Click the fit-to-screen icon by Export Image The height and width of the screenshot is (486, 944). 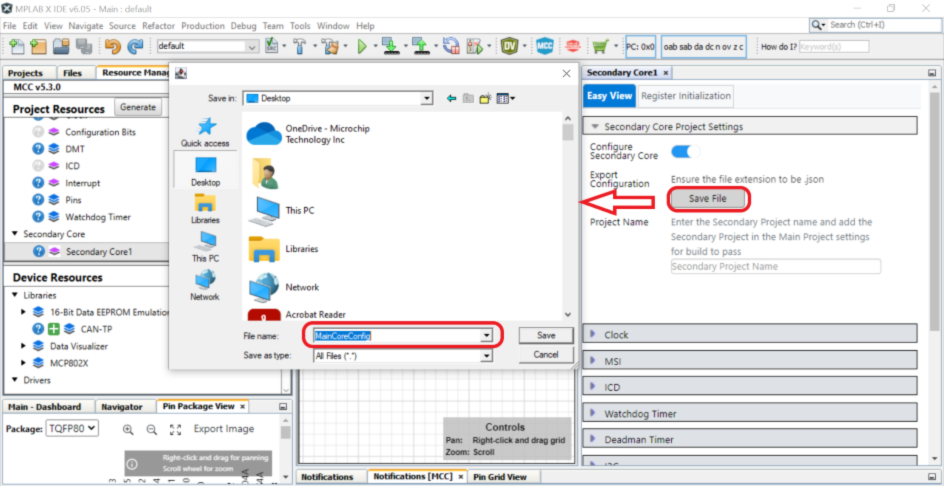pyautogui.click(x=176, y=429)
